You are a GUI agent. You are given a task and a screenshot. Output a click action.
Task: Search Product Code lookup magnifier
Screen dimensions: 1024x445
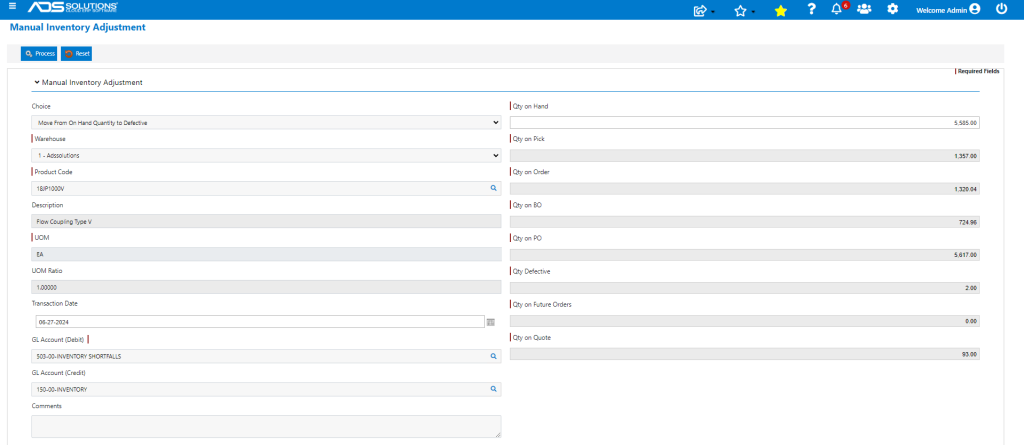pos(494,188)
